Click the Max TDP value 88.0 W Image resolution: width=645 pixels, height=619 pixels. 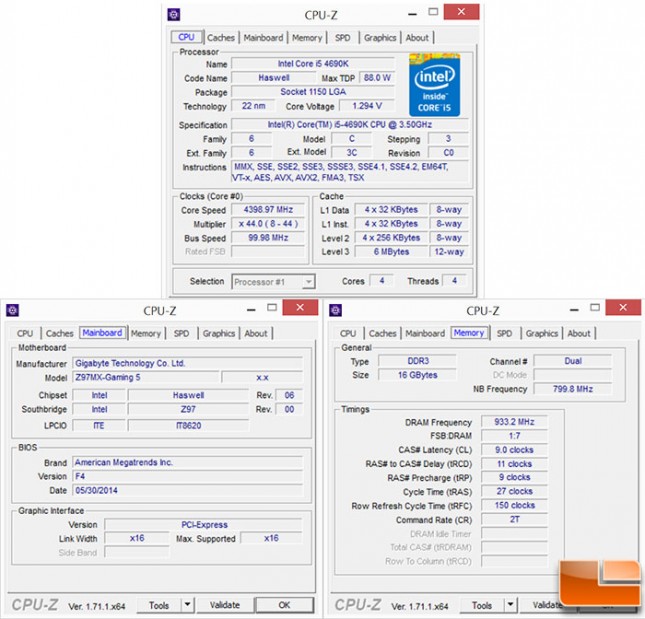click(x=377, y=78)
